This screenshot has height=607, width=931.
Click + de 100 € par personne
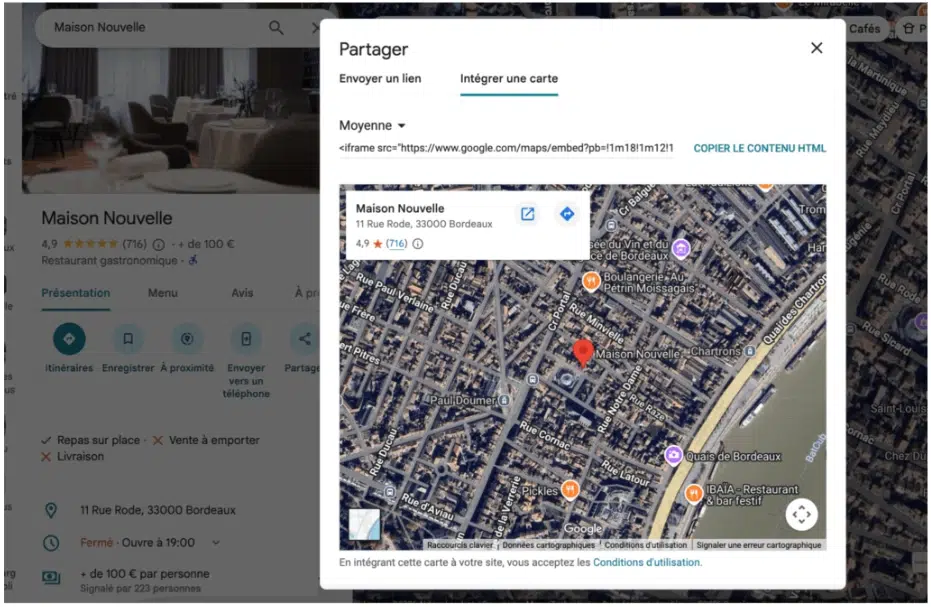coord(145,574)
